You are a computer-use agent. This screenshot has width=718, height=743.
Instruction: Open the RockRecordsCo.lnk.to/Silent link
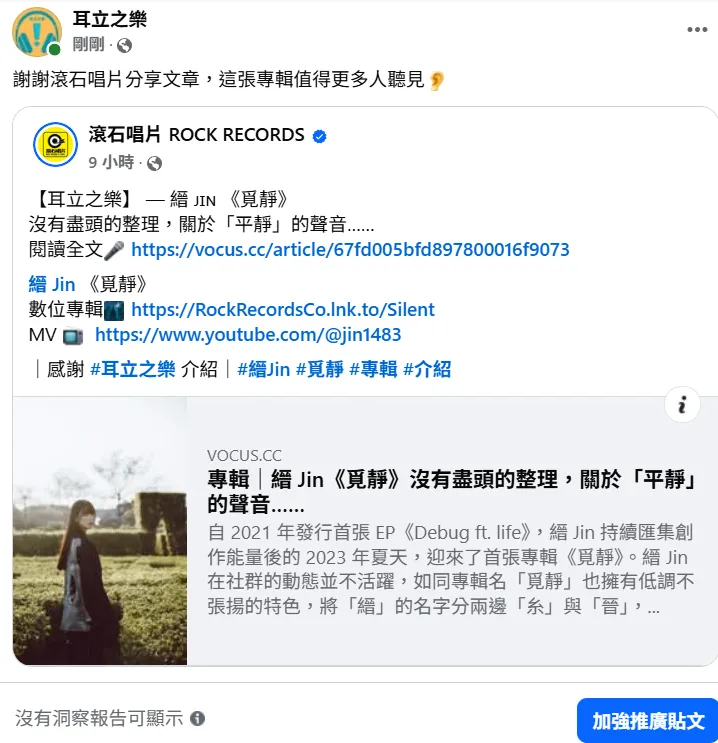point(282,310)
